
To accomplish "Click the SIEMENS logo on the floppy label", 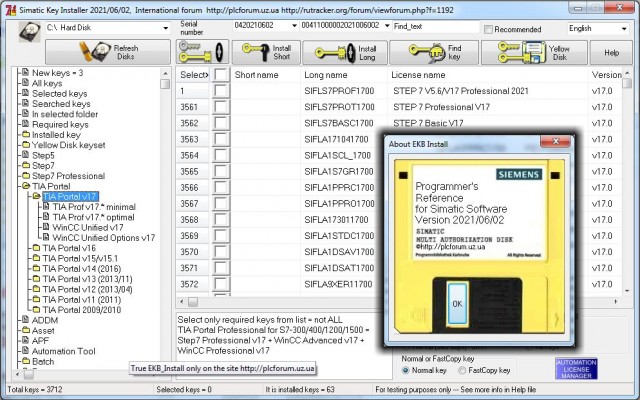I will [x=519, y=174].
